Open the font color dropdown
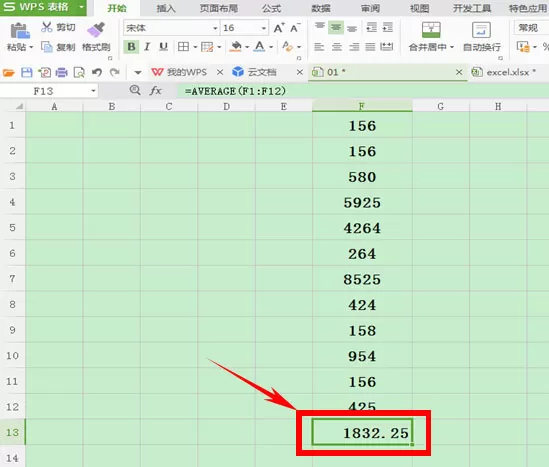This screenshot has width=549, height=467. pyautogui.click(x=271, y=47)
